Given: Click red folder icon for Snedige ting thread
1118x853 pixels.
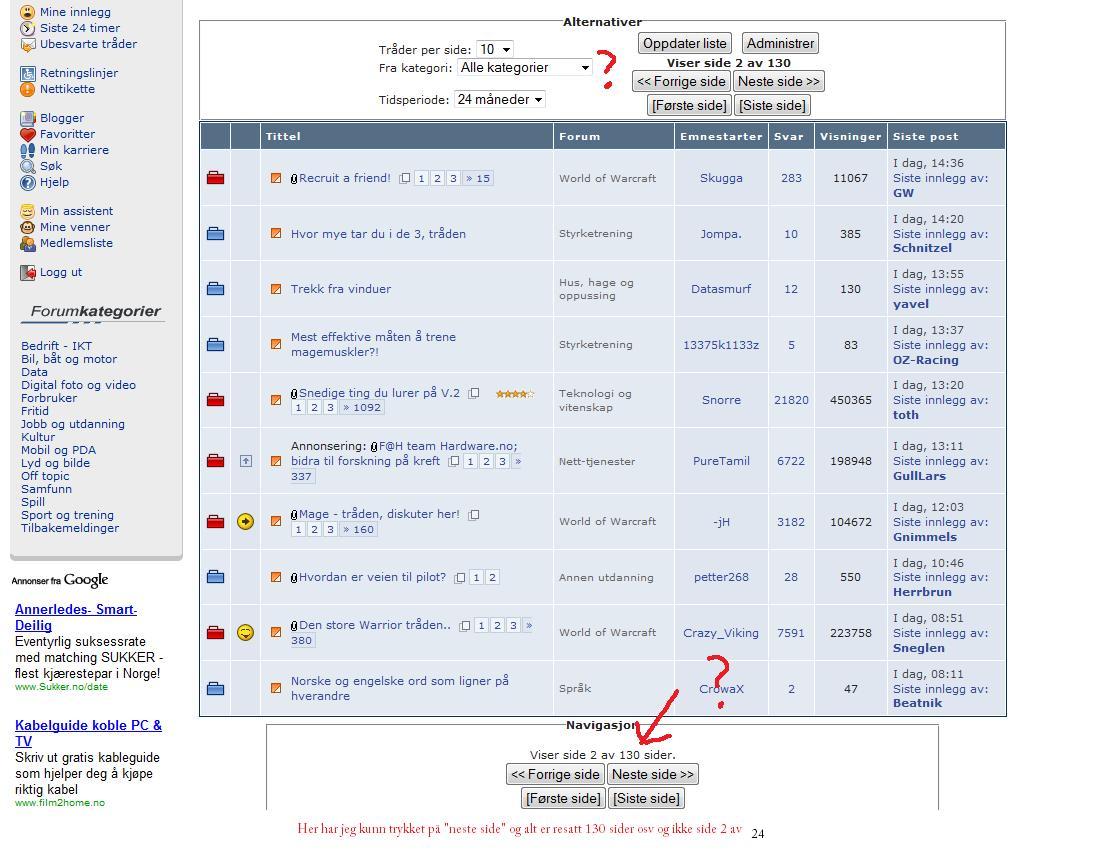Looking at the screenshot, I should point(215,399).
